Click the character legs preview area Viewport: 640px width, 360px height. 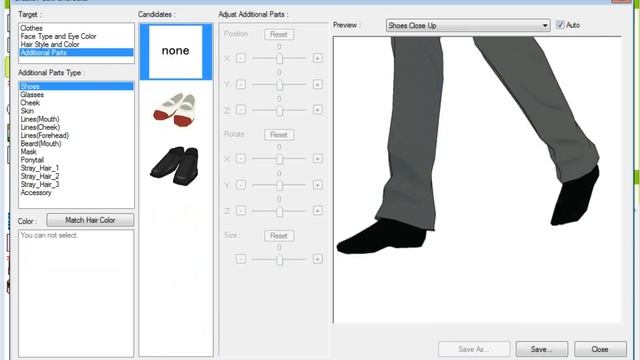477,180
